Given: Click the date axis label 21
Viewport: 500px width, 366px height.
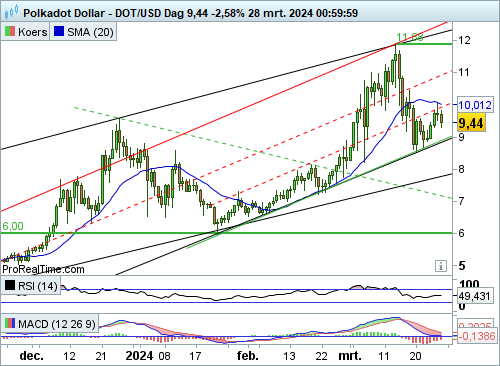Looking at the screenshot, I should click(x=101, y=356).
